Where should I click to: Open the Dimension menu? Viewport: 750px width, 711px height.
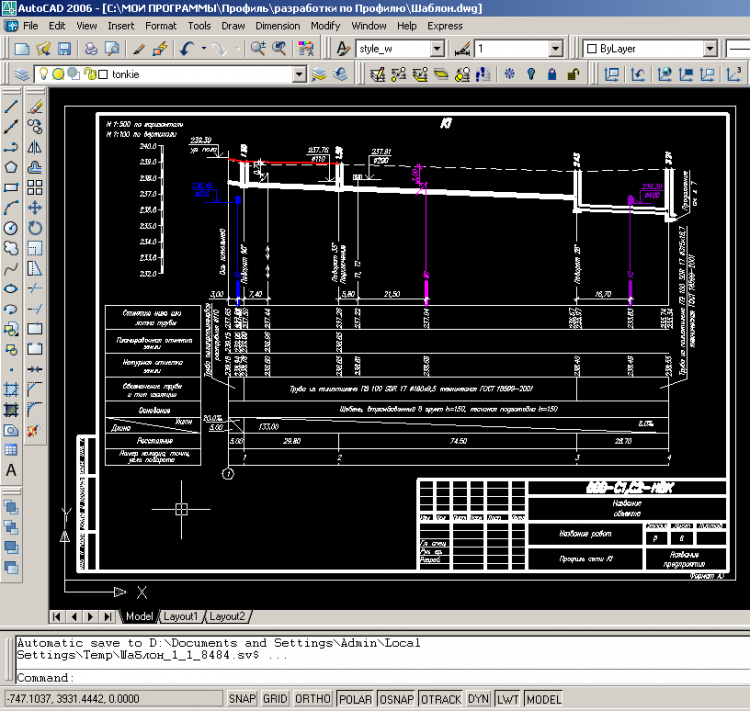(x=277, y=25)
